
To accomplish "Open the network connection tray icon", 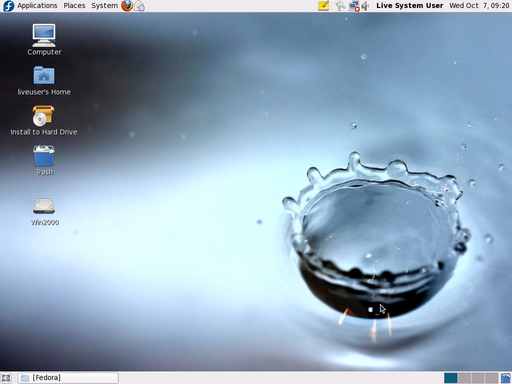I will (x=353, y=6).
